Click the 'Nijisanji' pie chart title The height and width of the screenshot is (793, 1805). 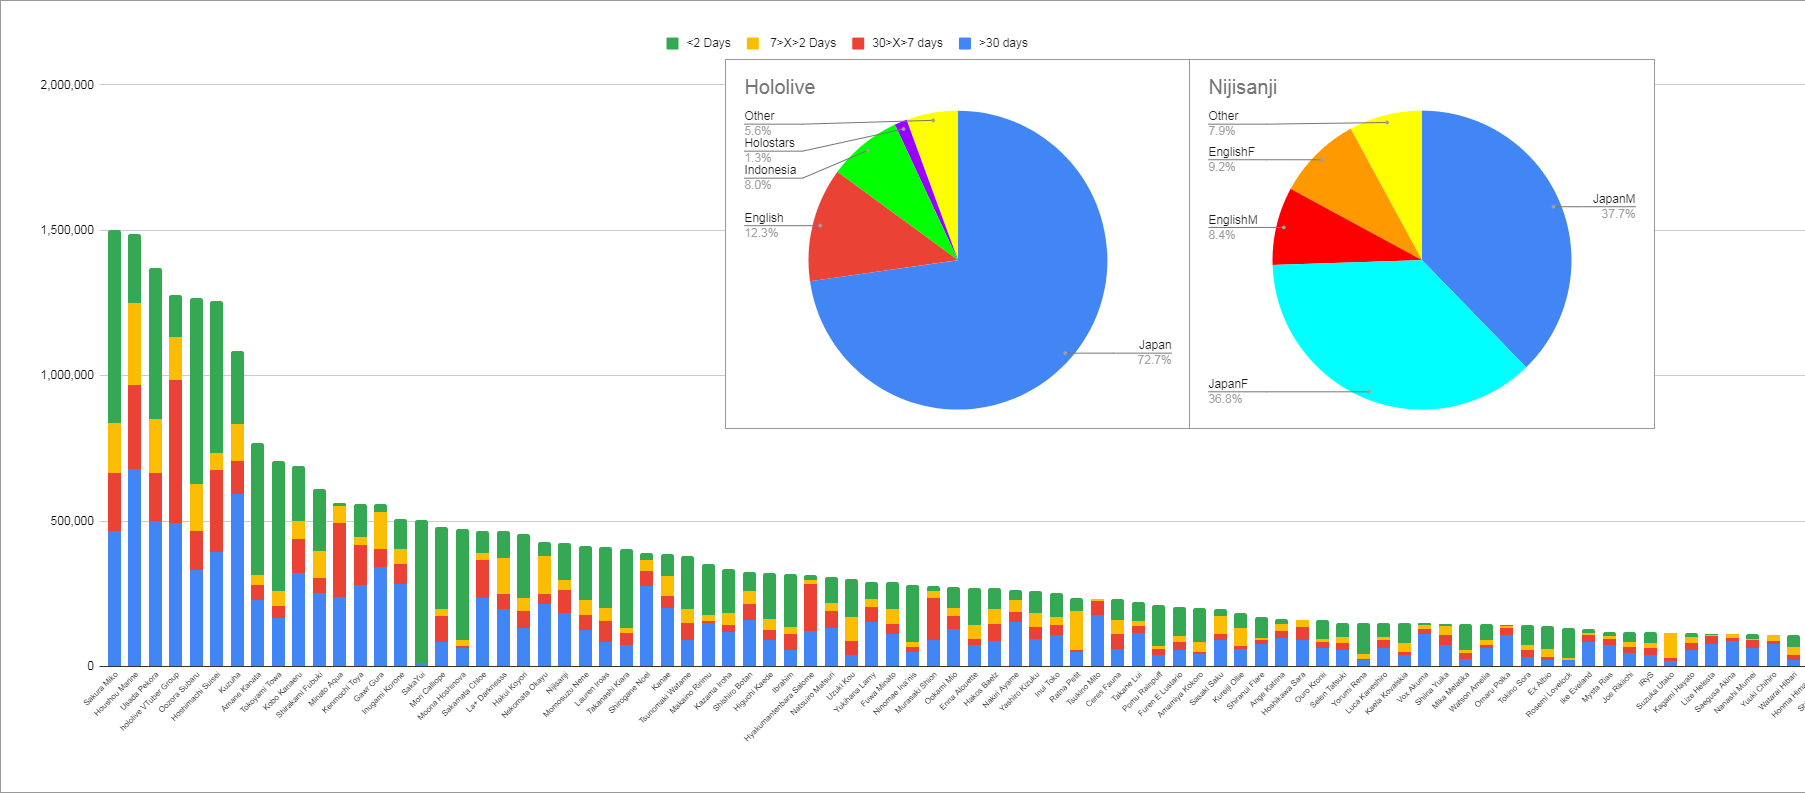click(x=1243, y=87)
